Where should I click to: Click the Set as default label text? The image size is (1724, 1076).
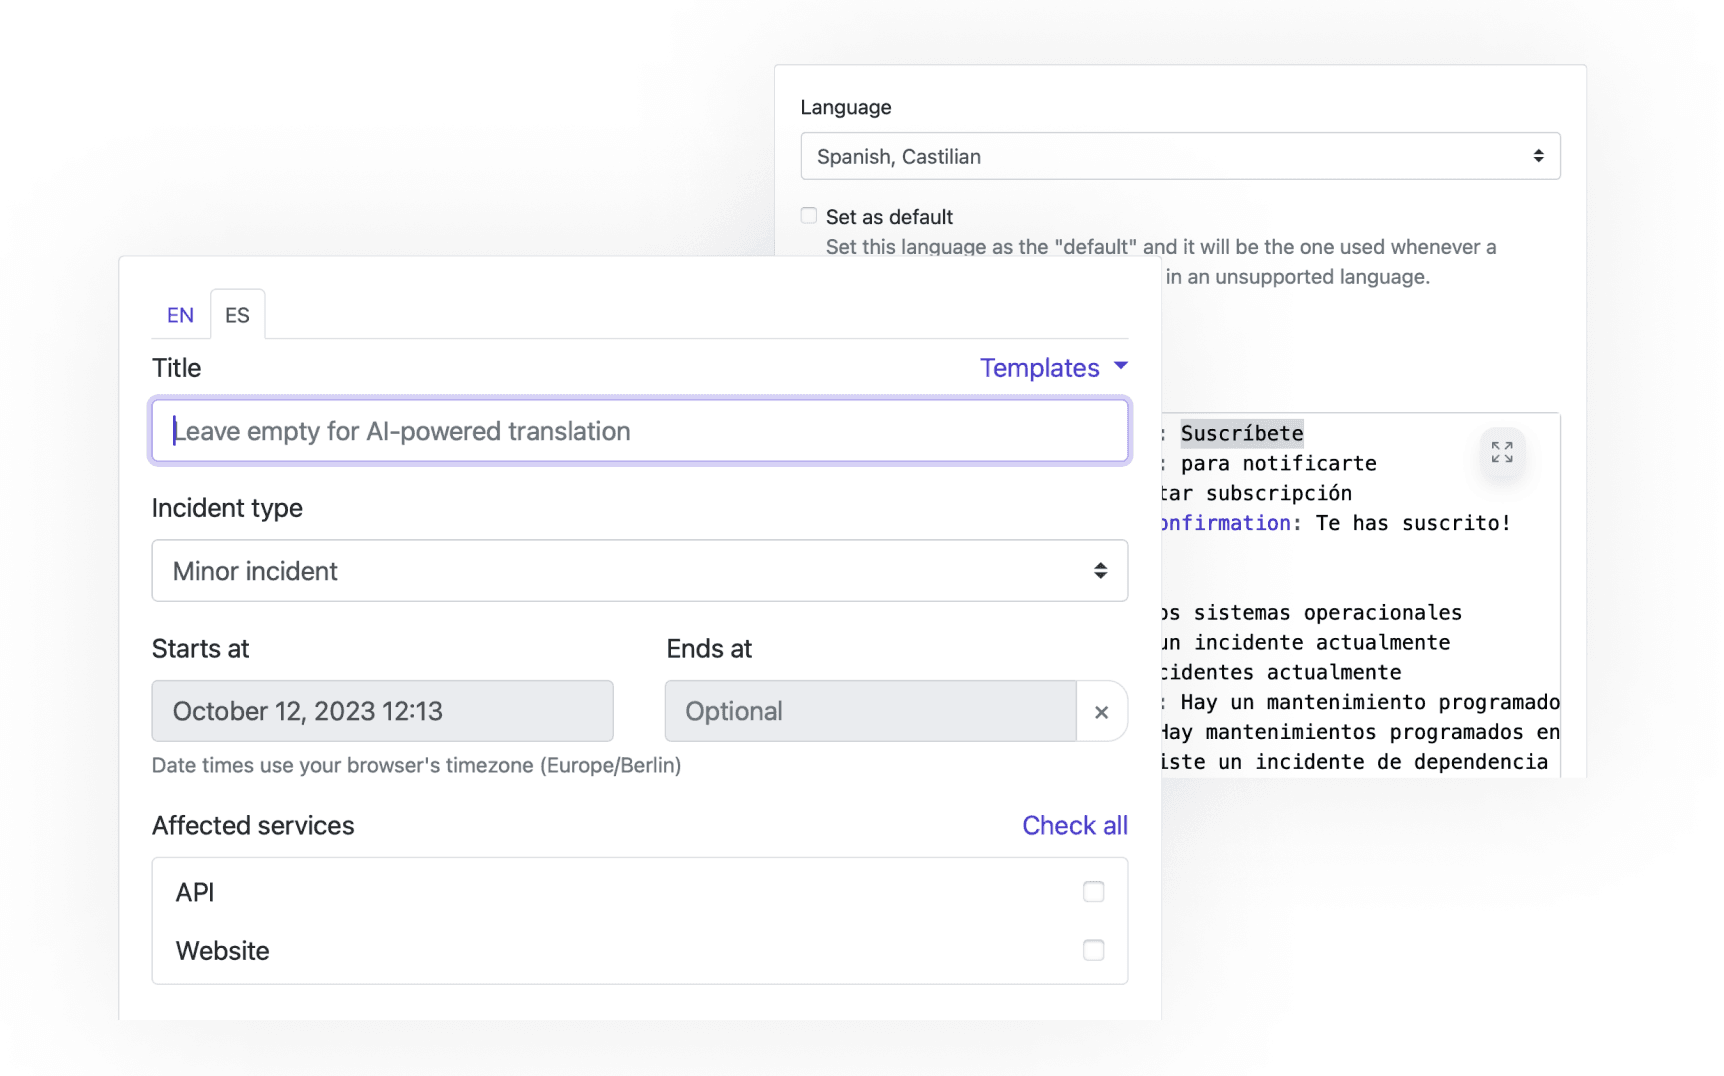coord(889,217)
